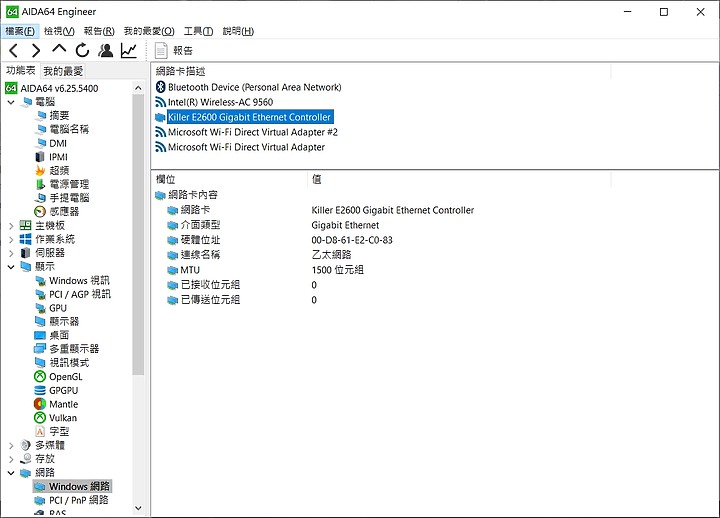Collapse the 顯示 tree node
The image size is (720, 518).
11,266
